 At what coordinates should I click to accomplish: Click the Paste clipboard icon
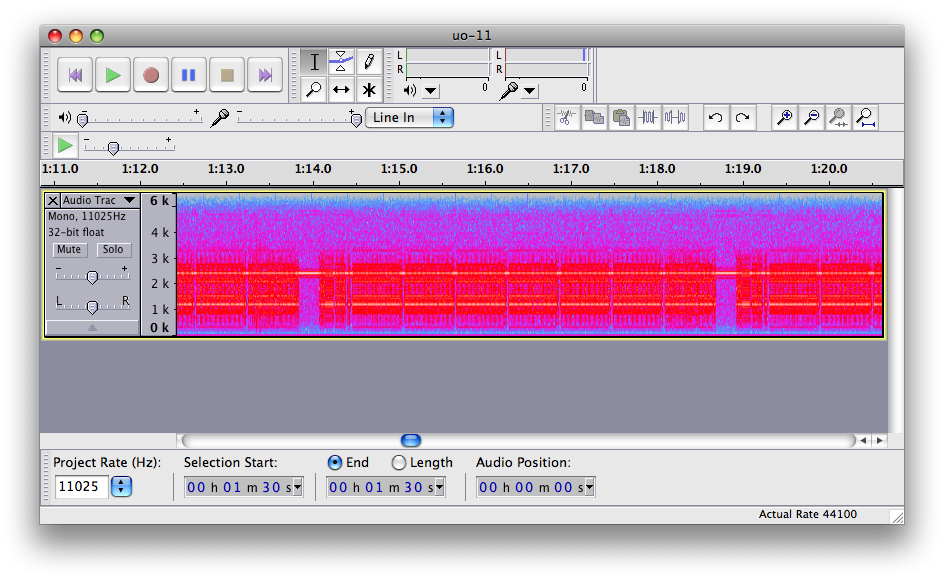click(621, 117)
